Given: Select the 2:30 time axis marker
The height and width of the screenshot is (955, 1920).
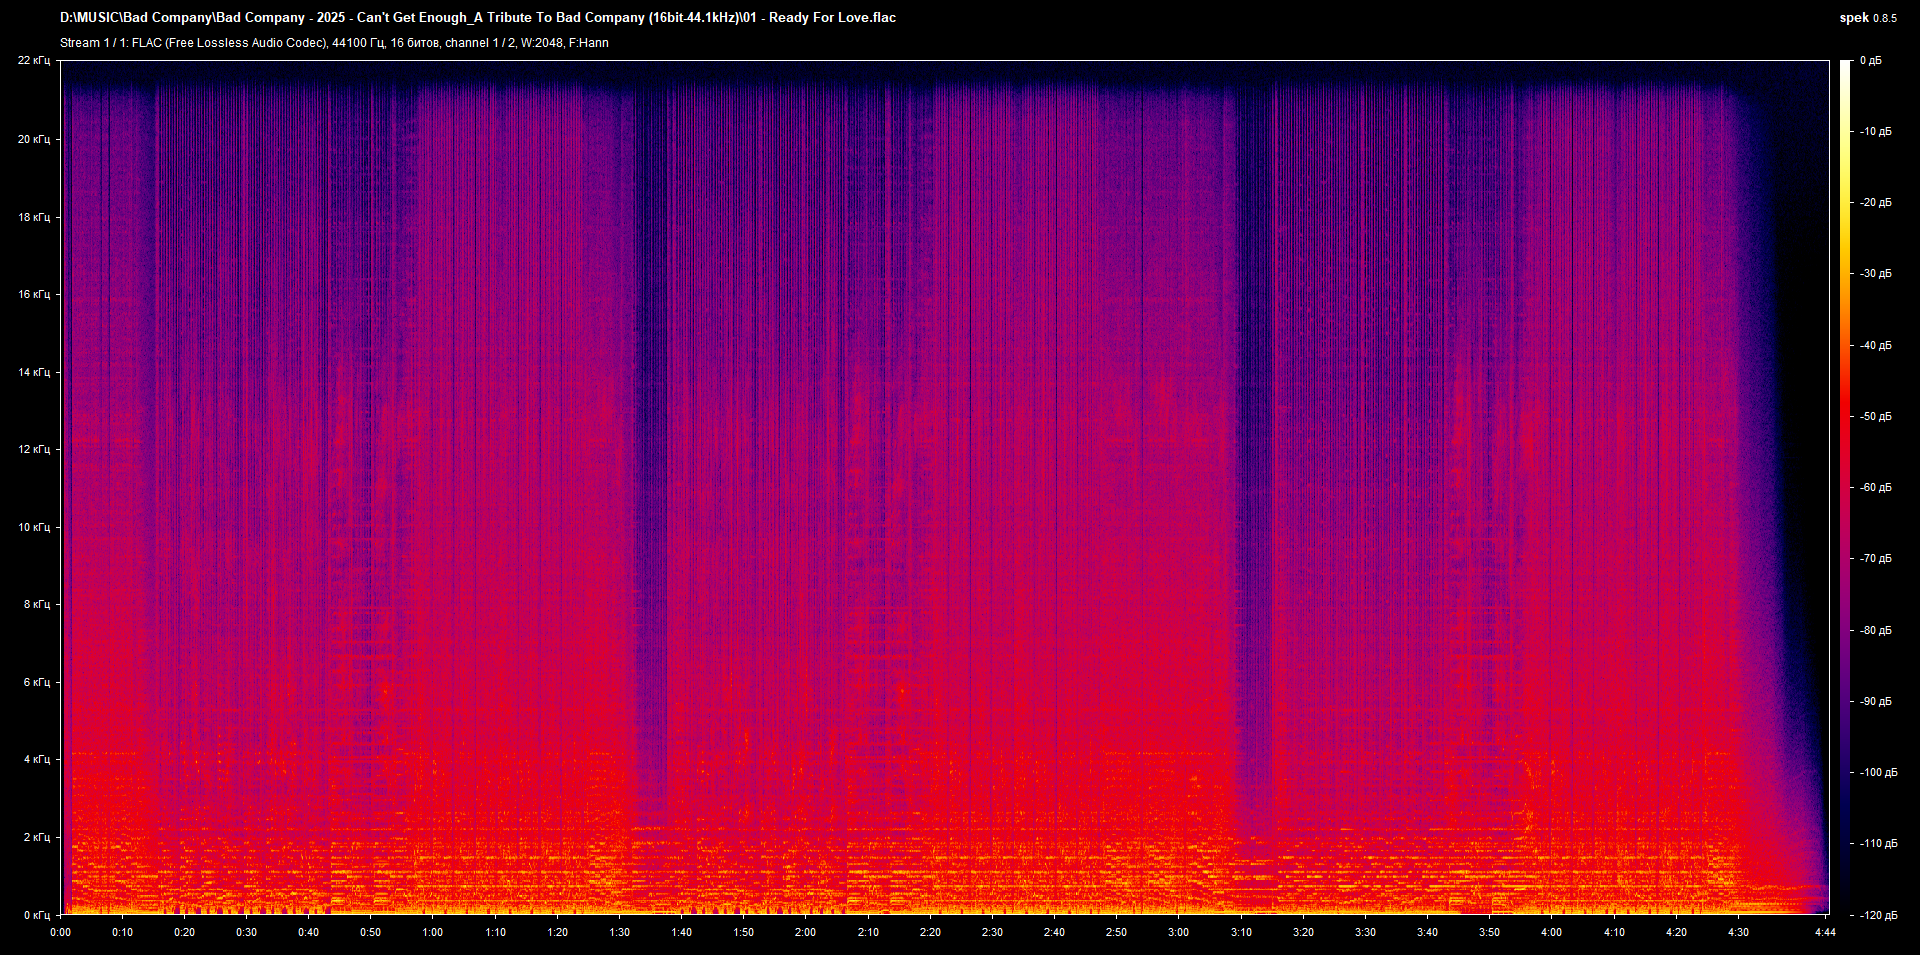Looking at the screenshot, I should click(x=992, y=932).
